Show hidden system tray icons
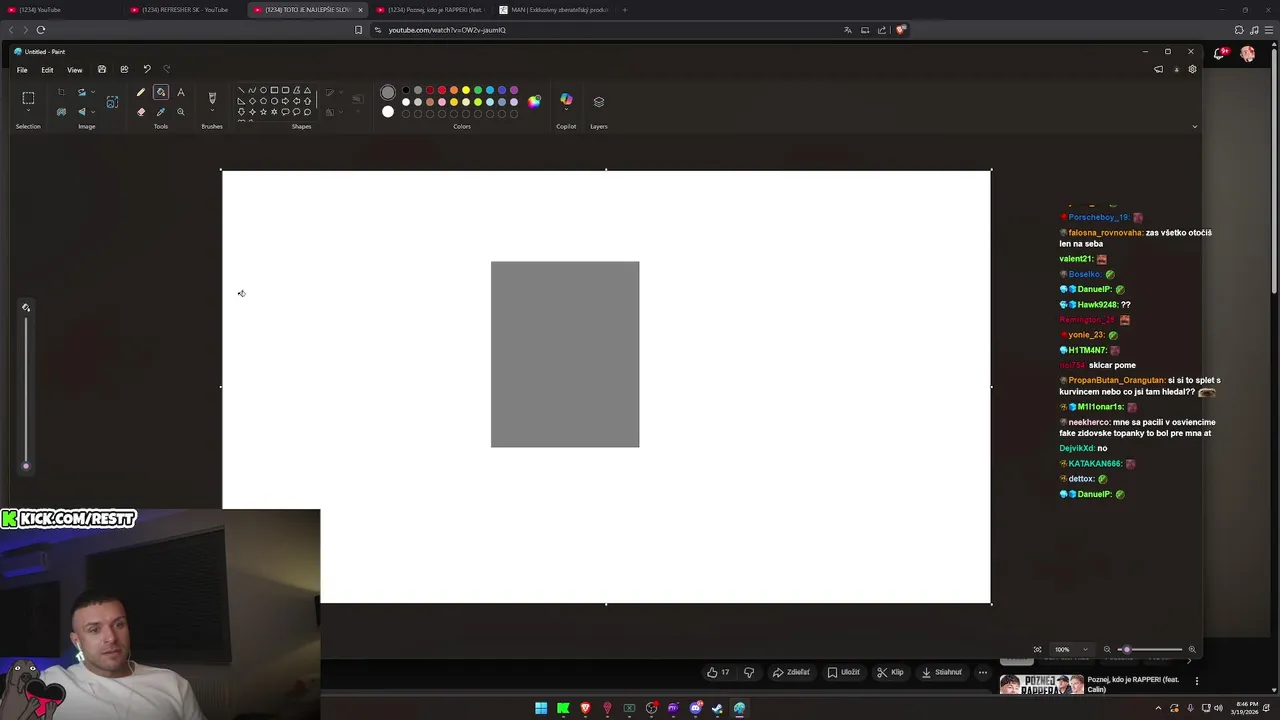 click(1158, 708)
